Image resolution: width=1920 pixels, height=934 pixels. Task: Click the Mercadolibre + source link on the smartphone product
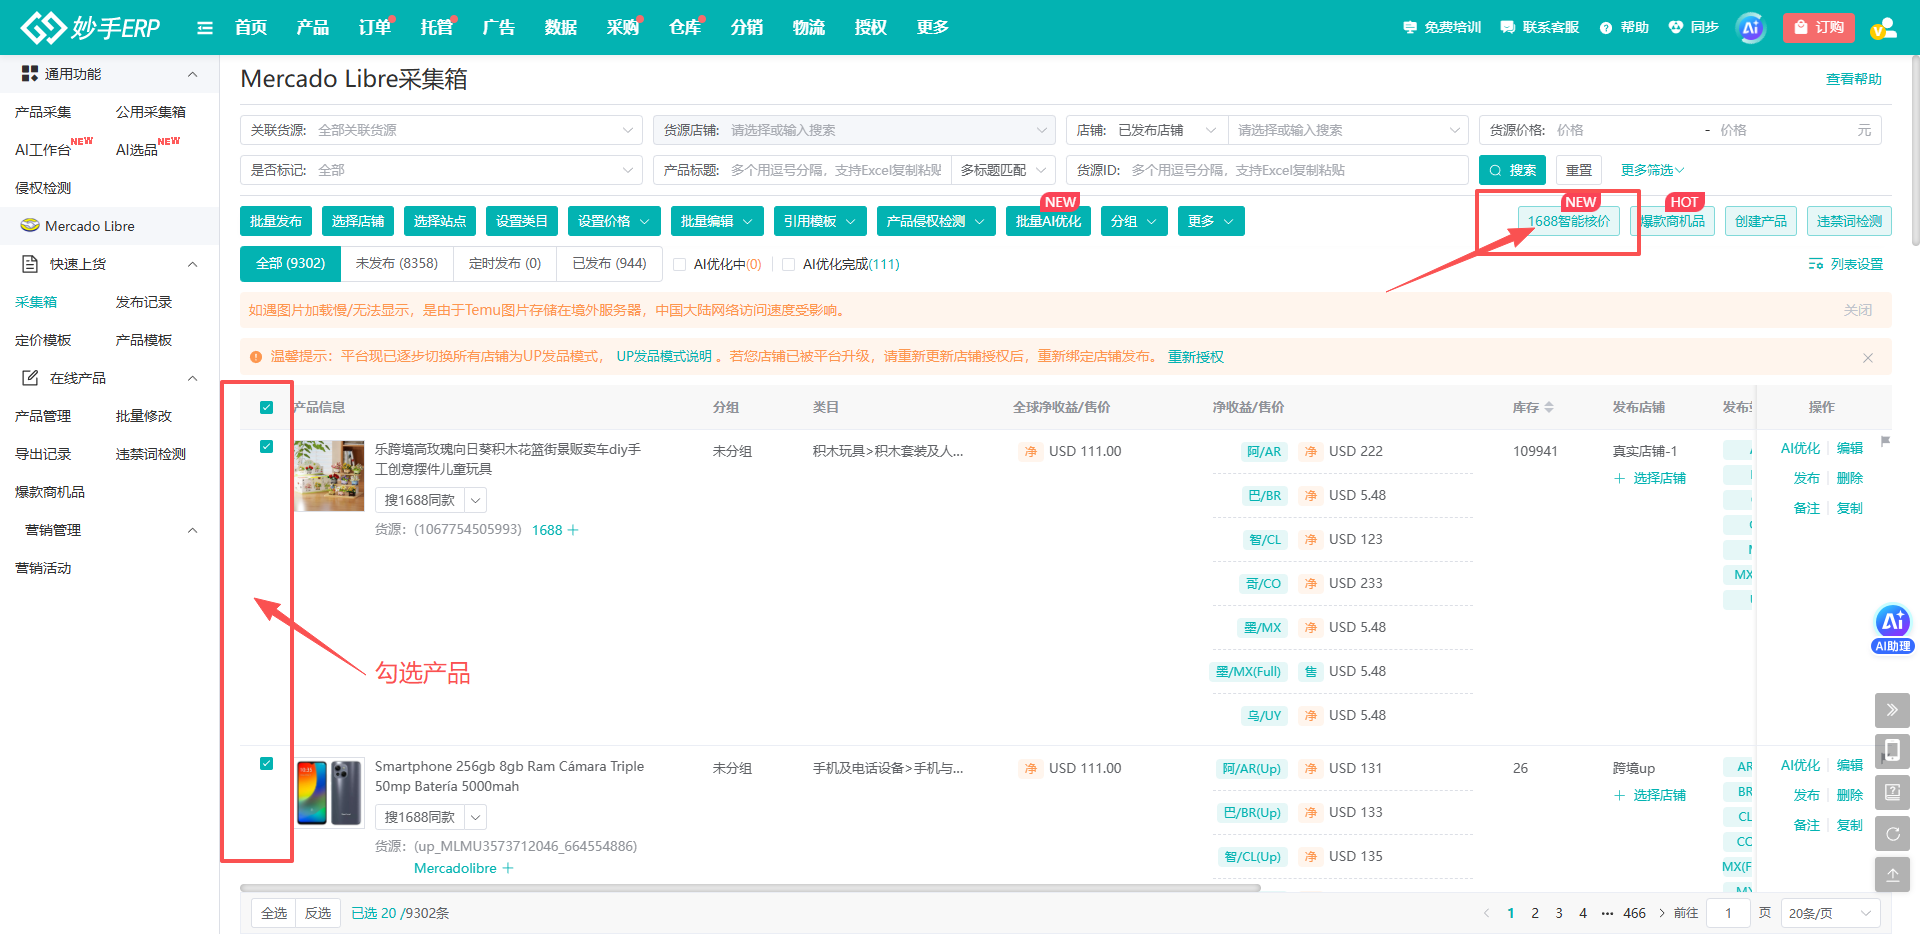coord(464,868)
